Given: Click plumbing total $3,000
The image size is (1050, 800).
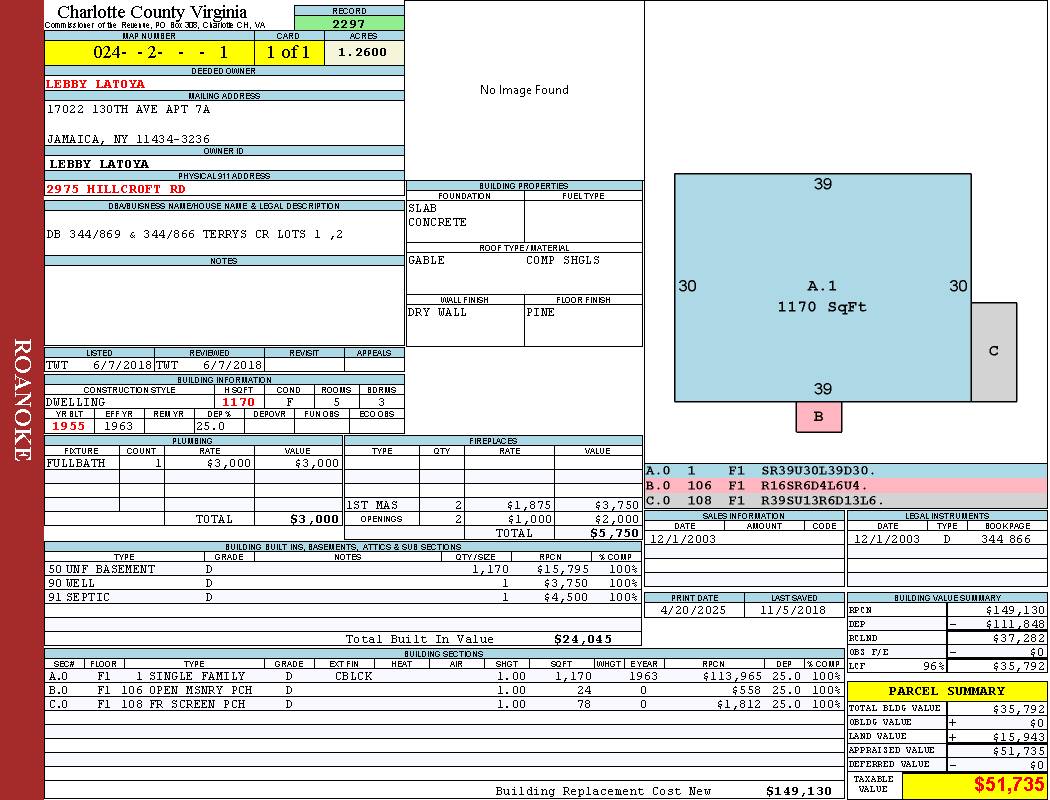Looking at the screenshot, I should [x=315, y=519].
